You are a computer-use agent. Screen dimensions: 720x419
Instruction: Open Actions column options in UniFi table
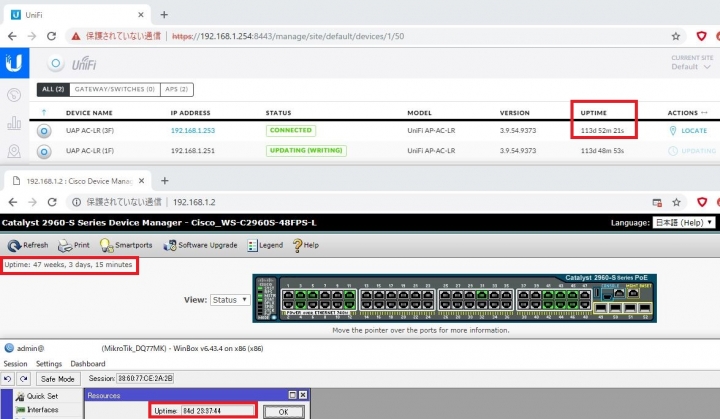point(704,113)
